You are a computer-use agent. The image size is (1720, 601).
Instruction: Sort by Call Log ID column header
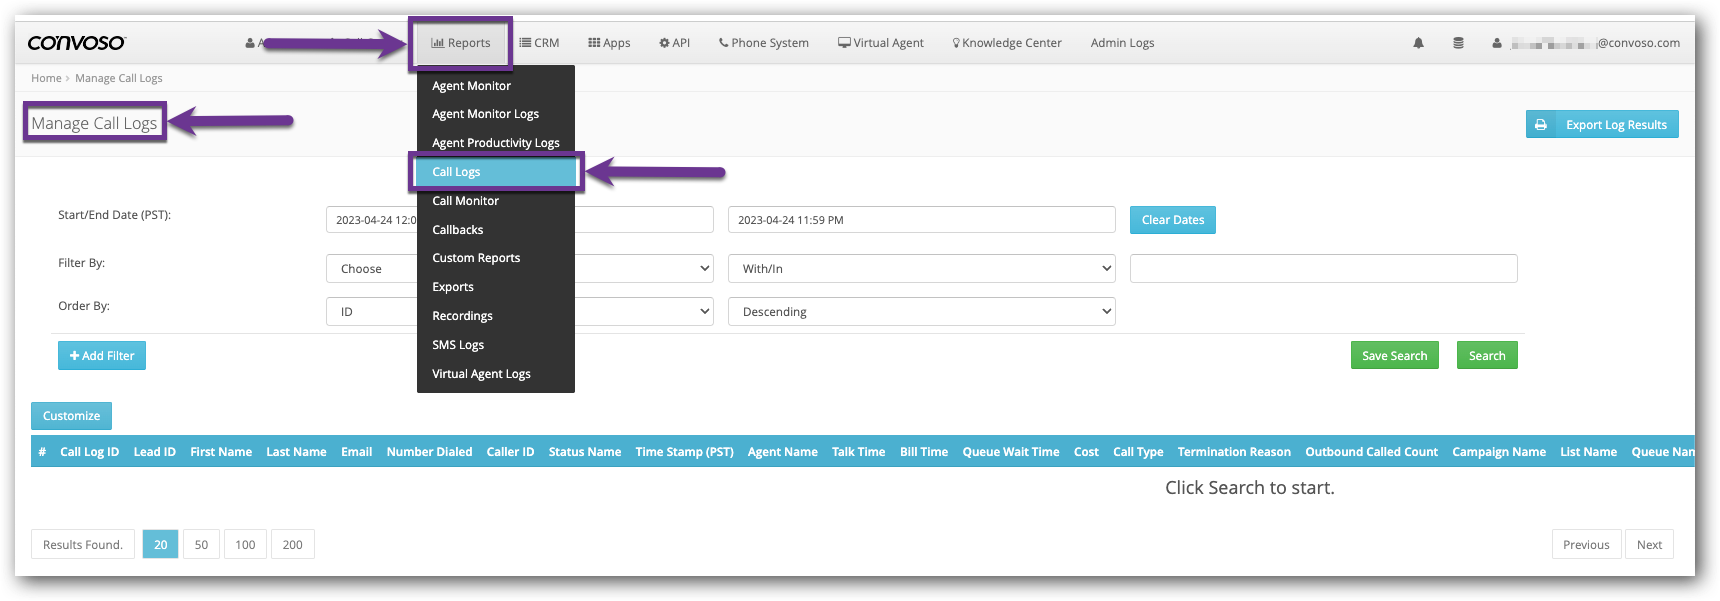90,452
